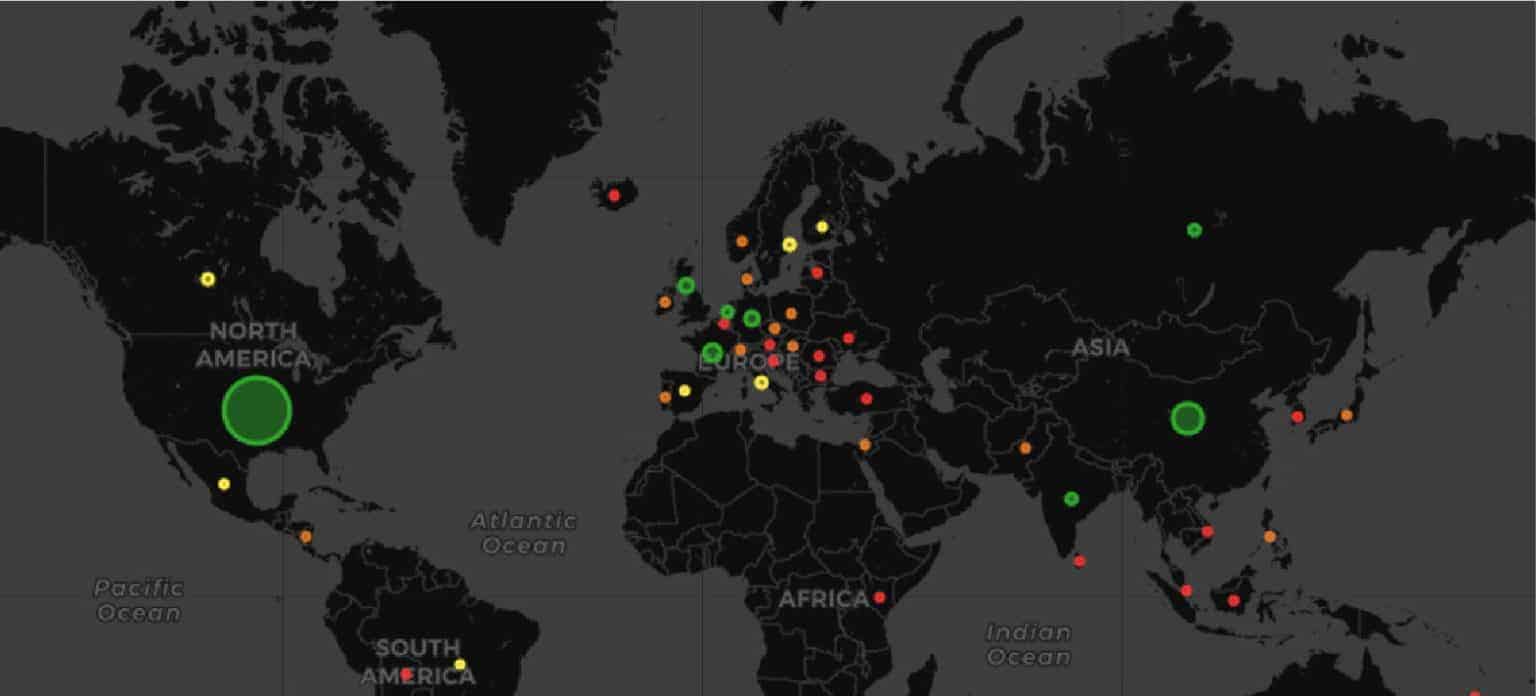Click the red dot on Iceland

click(x=614, y=195)
